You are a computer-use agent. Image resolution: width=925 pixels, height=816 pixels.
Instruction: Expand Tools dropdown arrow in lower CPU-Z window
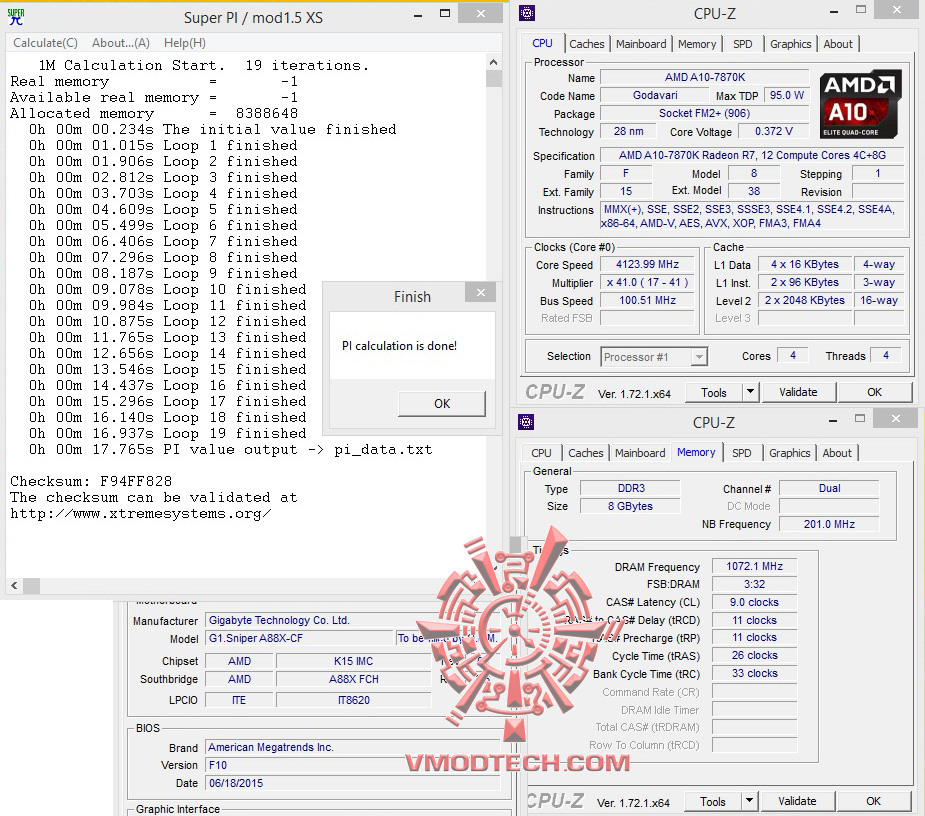click(x=749, y=801)
